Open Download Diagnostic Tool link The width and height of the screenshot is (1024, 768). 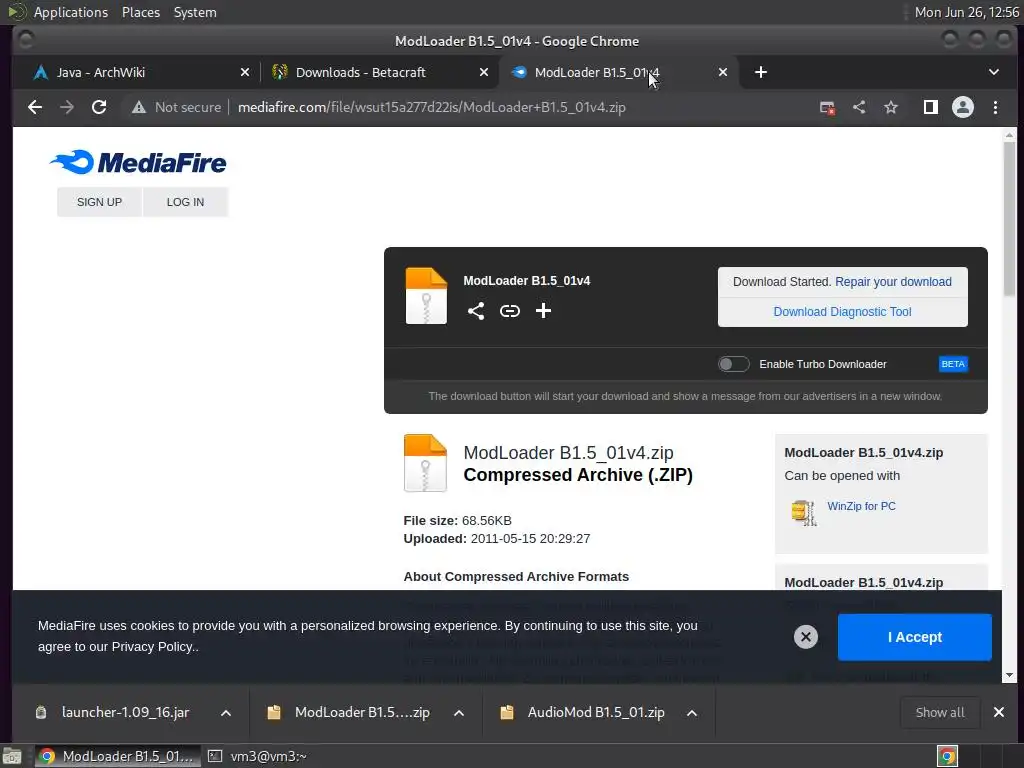click(842, 312)
